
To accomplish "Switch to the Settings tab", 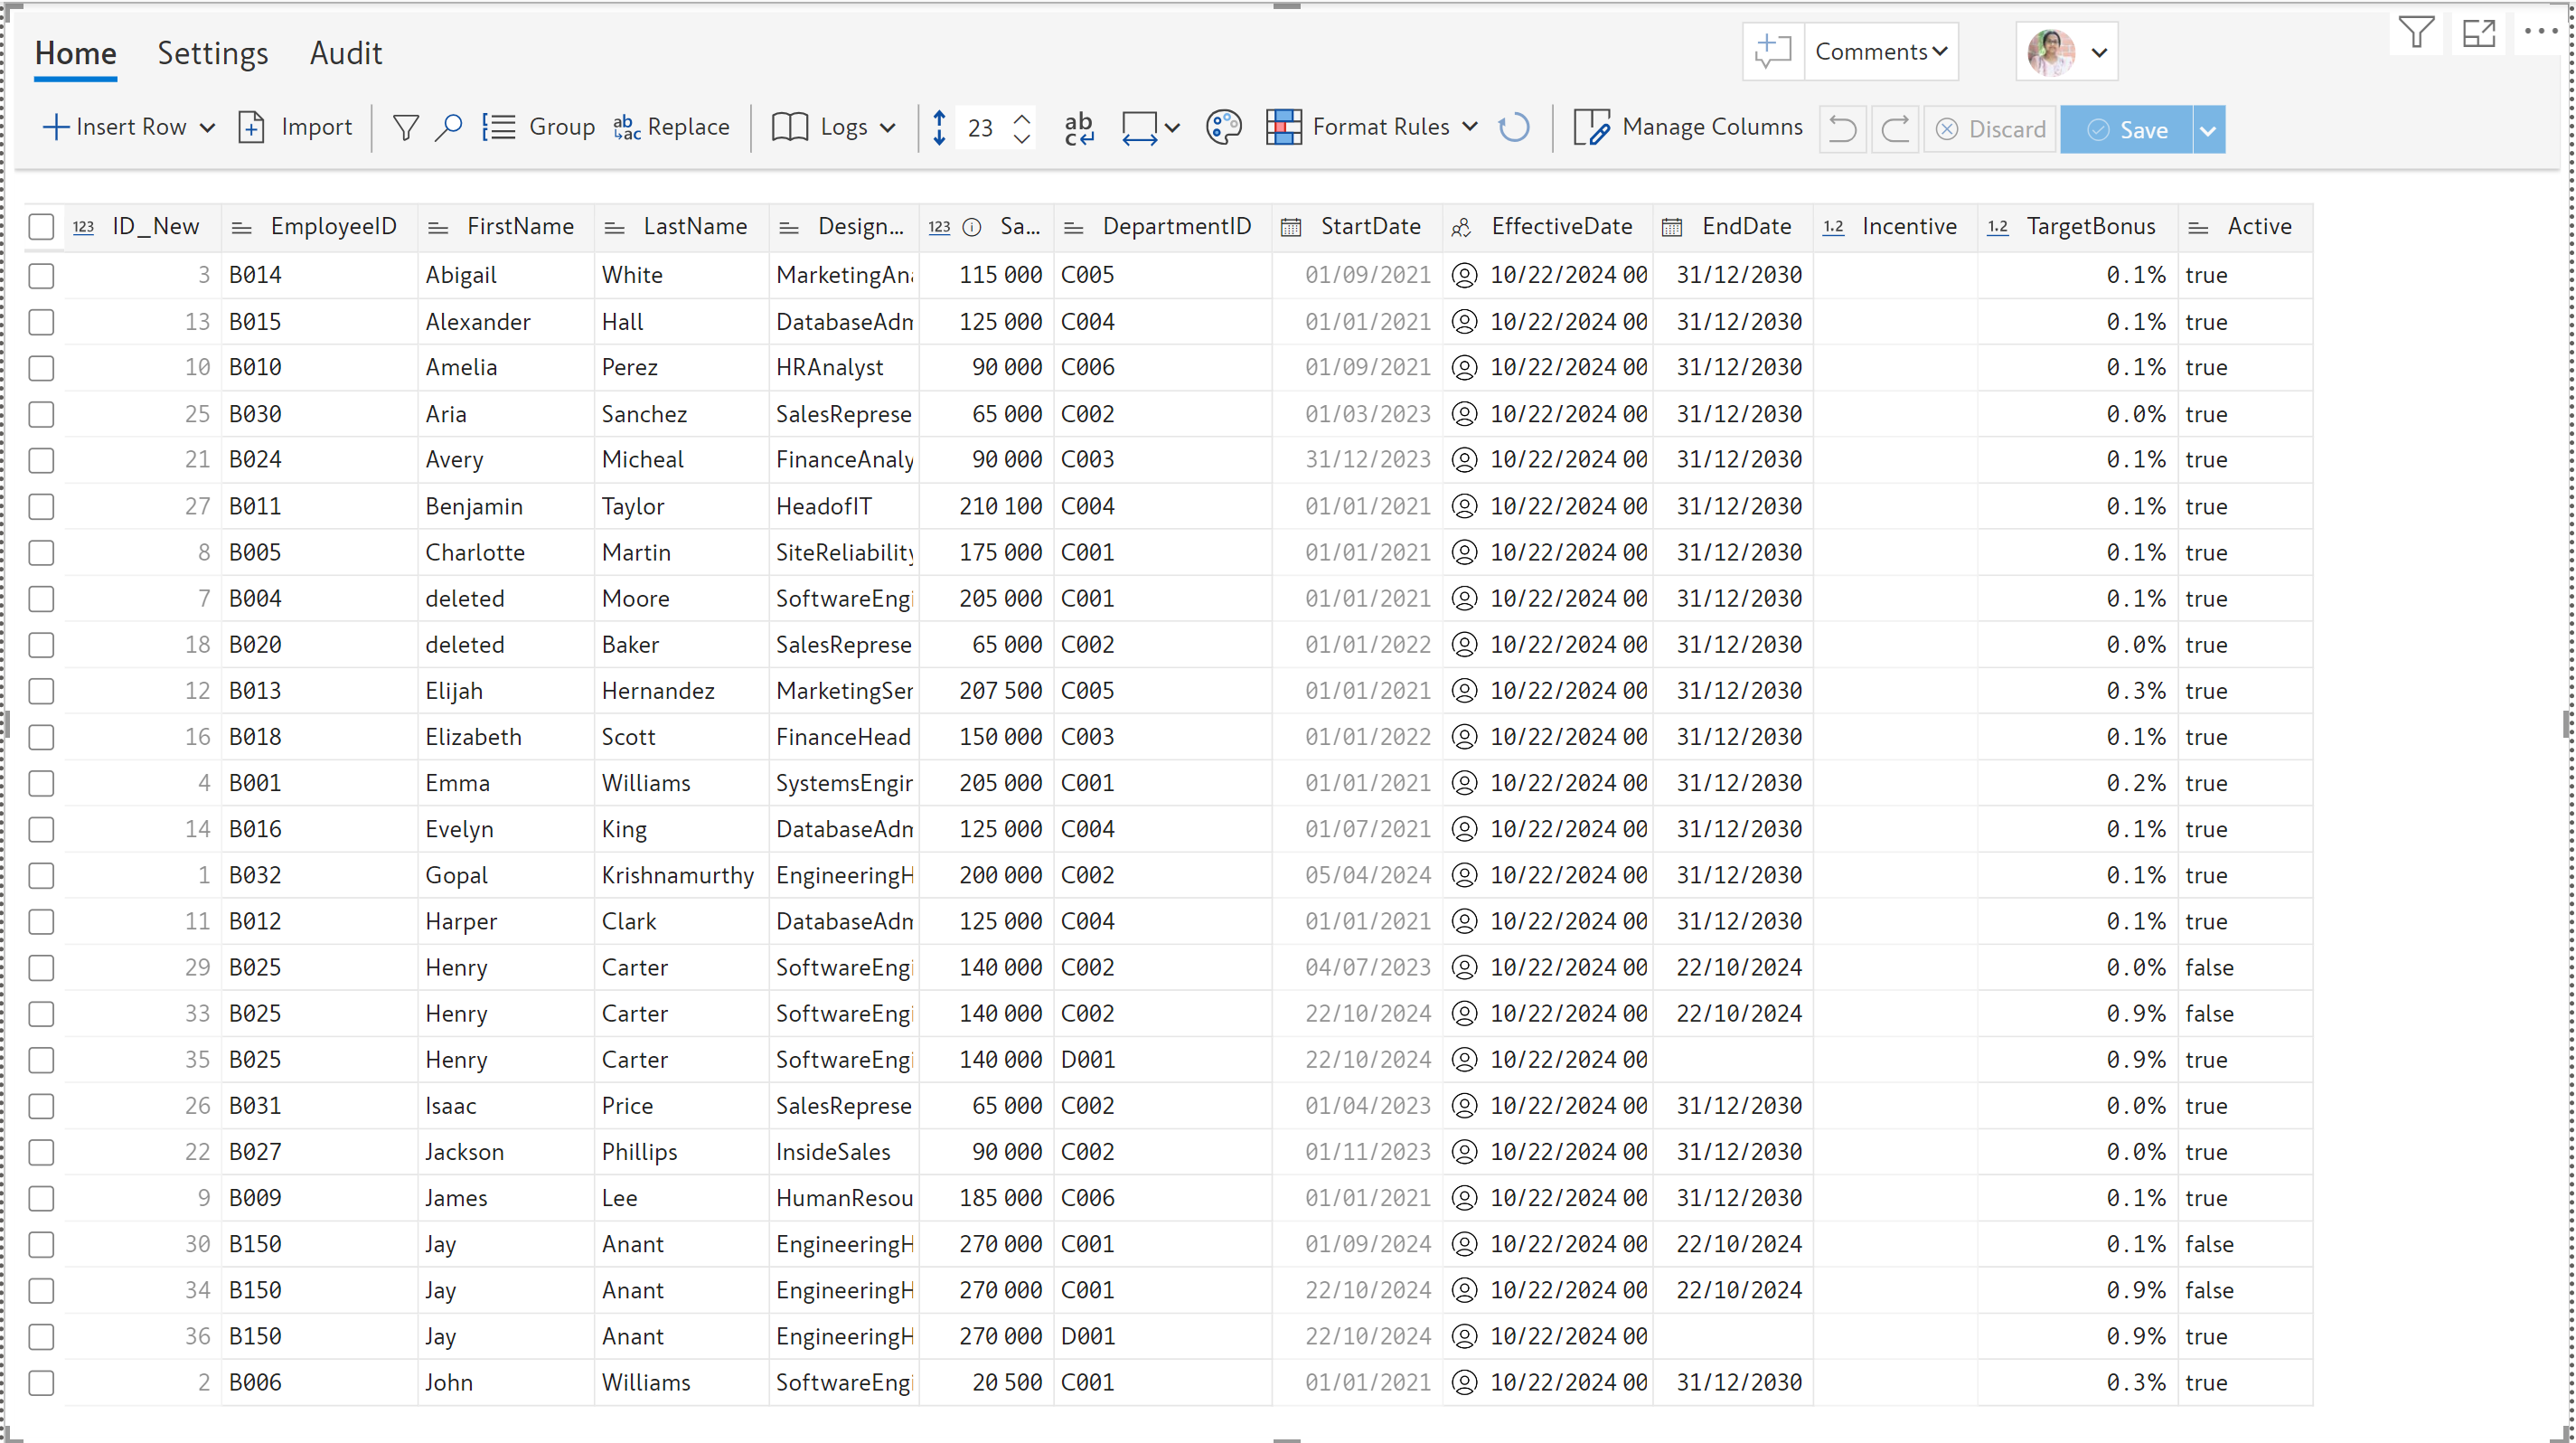I will tap(212, 53).
